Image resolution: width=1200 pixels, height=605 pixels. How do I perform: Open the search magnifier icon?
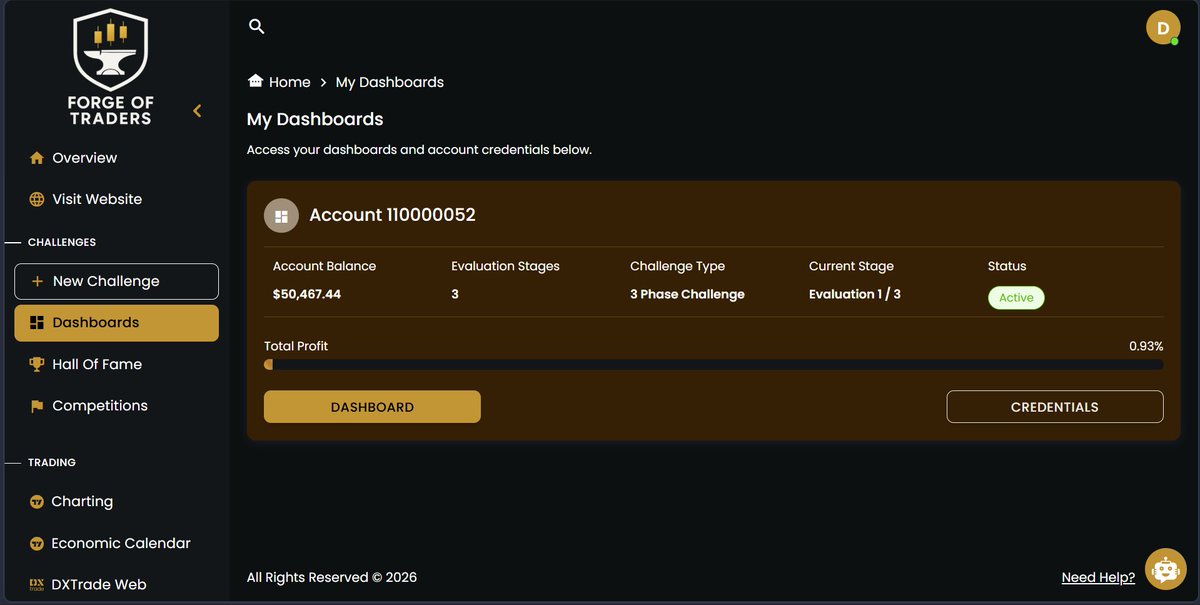pos(257,27)
